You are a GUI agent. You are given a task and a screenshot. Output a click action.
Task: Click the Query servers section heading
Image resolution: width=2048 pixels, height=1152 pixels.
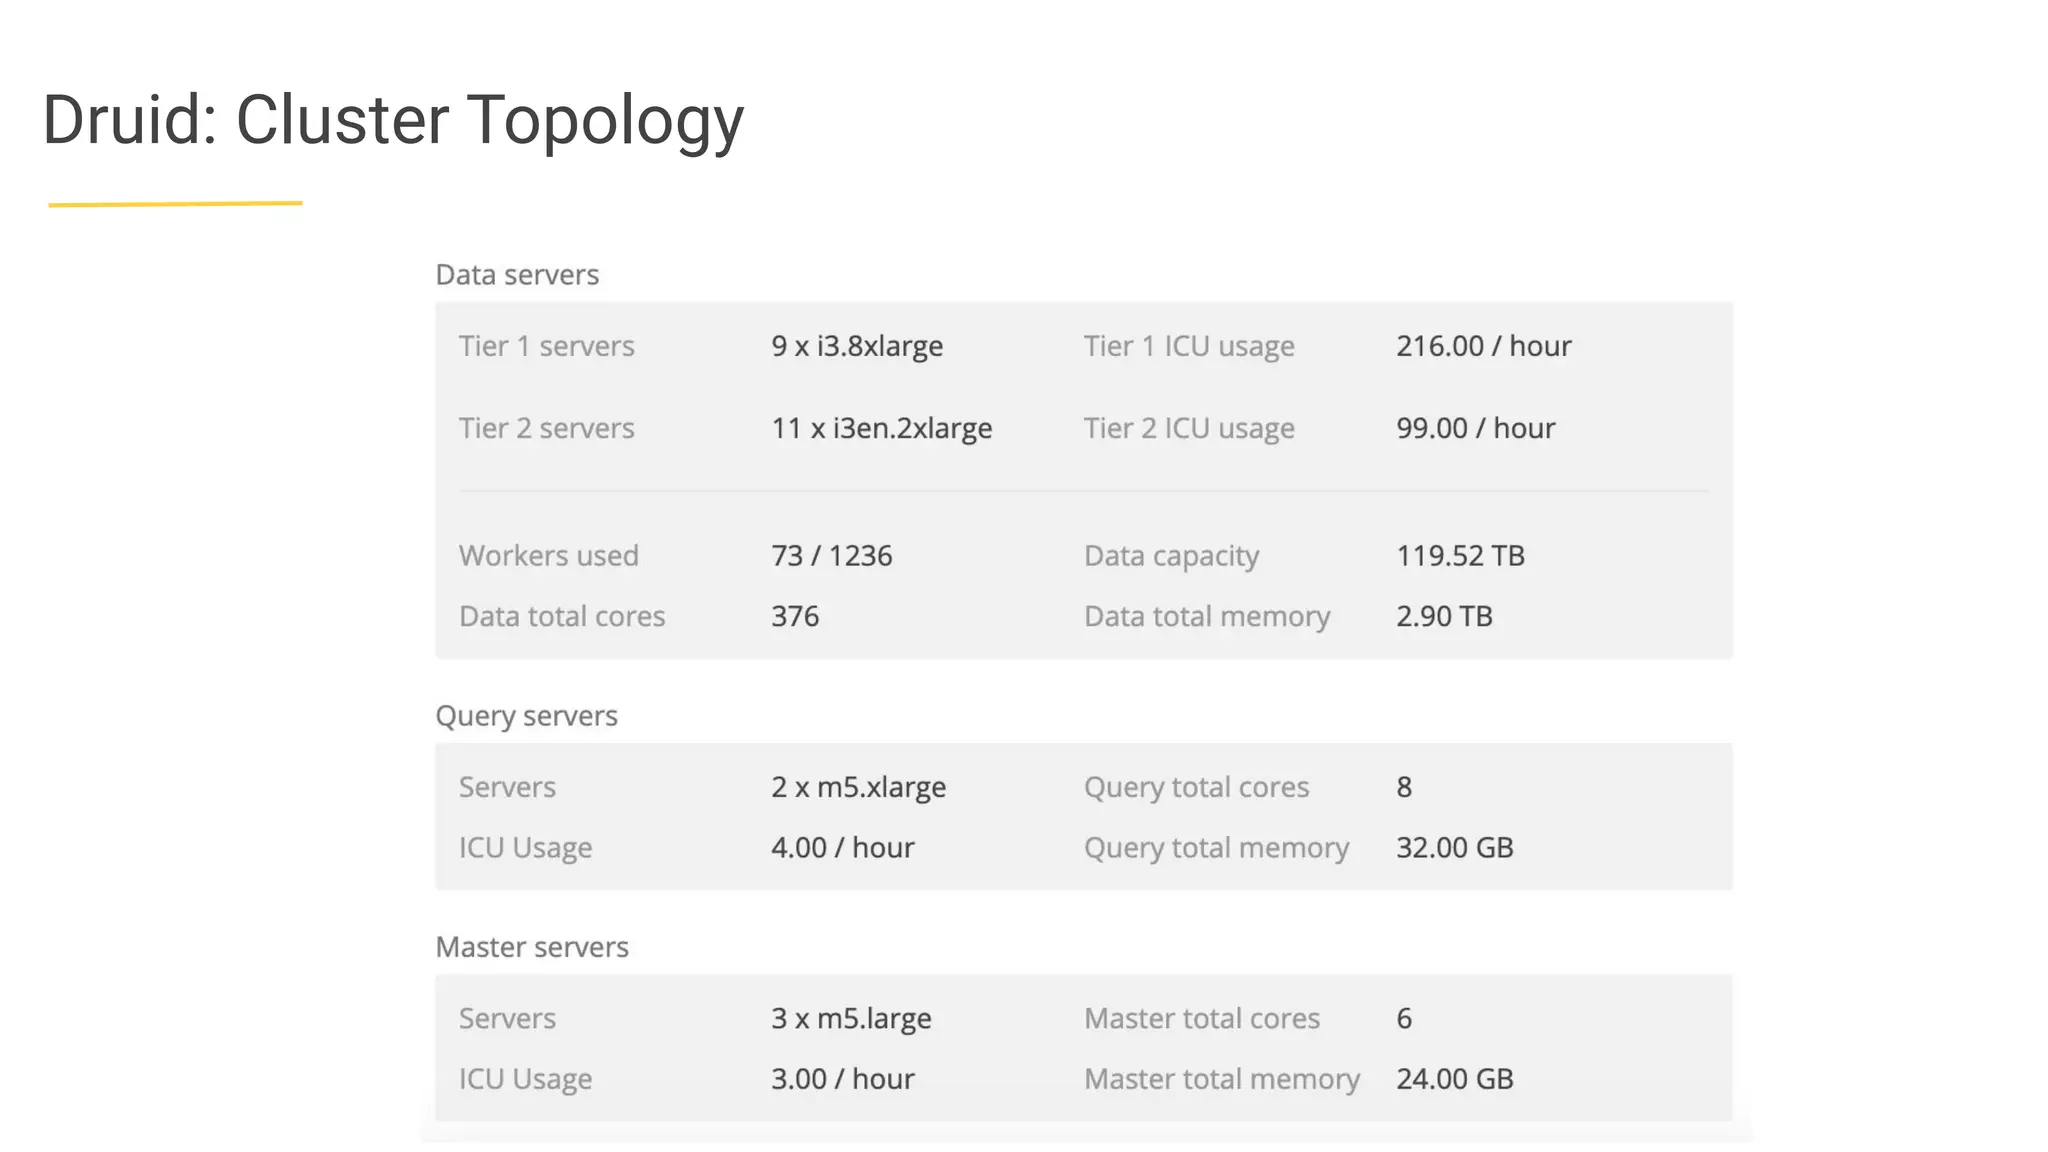[x=526, y=716]
